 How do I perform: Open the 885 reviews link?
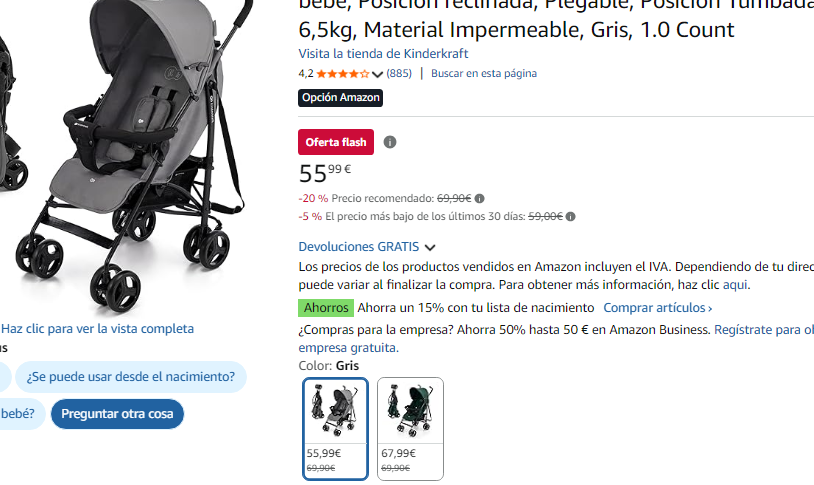(399, 73)
